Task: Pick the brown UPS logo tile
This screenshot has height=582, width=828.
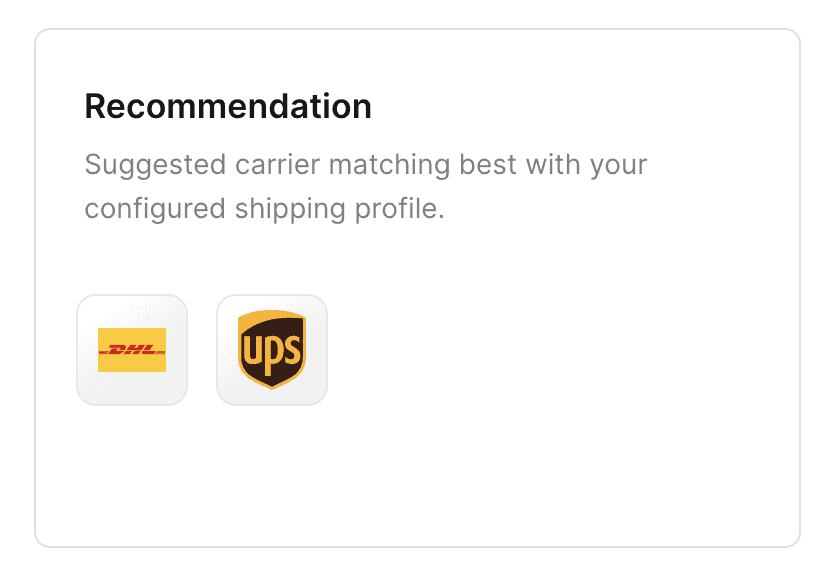Action: coord(272,350)
